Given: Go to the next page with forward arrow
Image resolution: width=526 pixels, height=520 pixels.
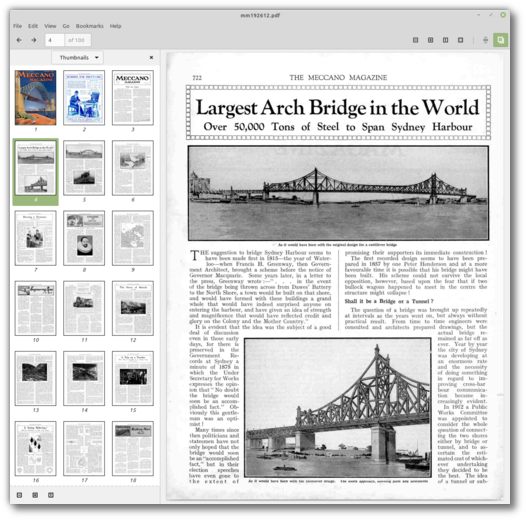Looking at the screenshot, I should [x=34, y=40].
